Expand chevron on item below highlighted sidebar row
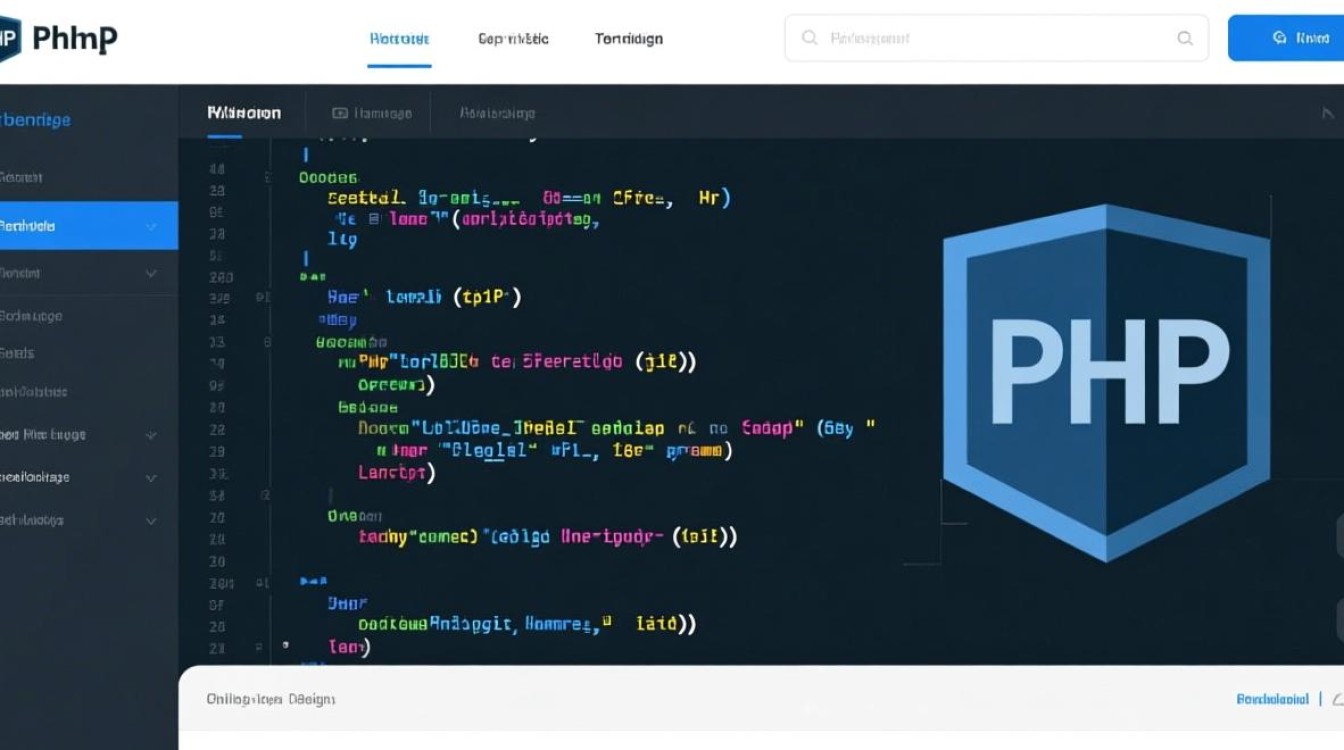 pyautogui.click(x=151, y=273)
